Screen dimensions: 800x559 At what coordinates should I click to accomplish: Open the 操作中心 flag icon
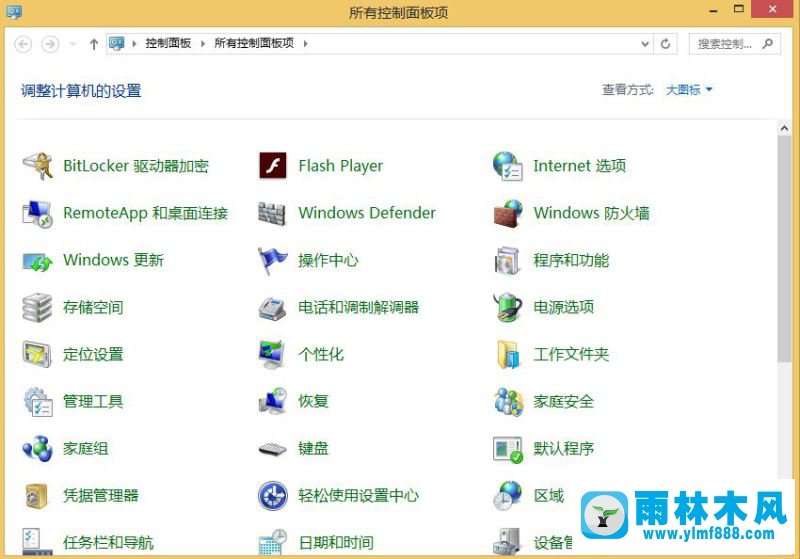tap(272, 261)
